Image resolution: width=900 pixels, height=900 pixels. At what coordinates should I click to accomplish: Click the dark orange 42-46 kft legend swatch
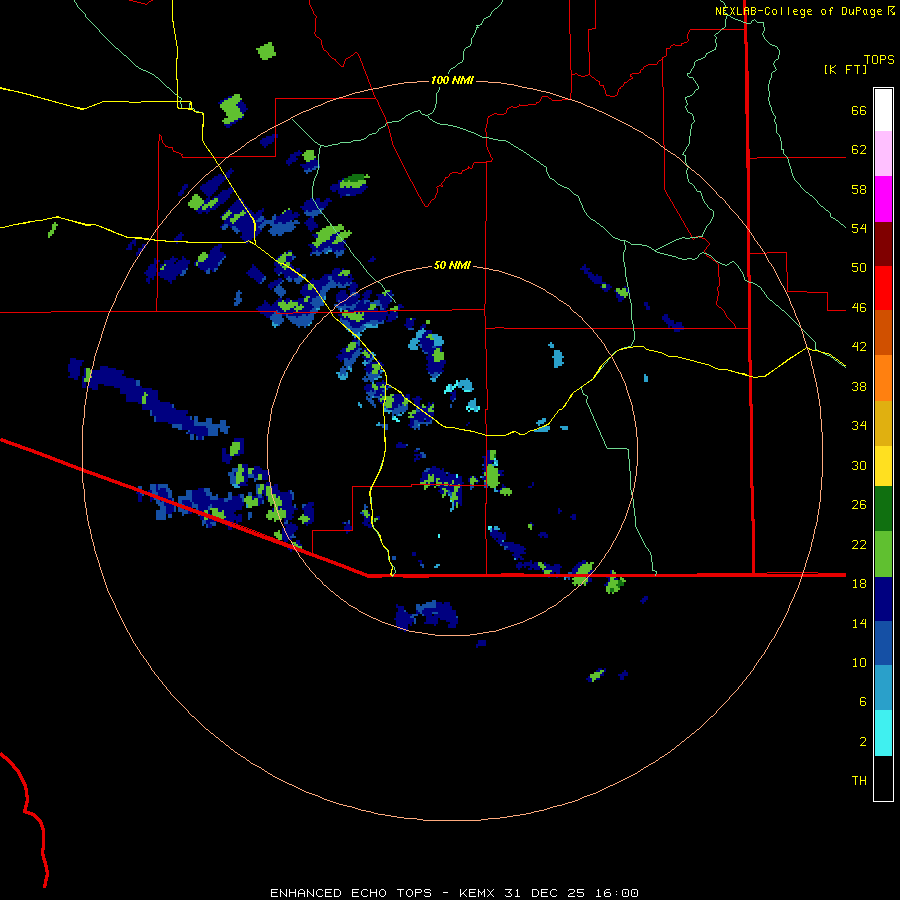pyautogui.click(x=883, y=332)
